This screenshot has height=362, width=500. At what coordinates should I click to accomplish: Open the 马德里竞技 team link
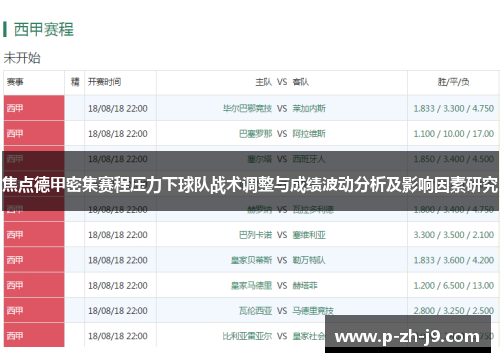pos(313,311)
